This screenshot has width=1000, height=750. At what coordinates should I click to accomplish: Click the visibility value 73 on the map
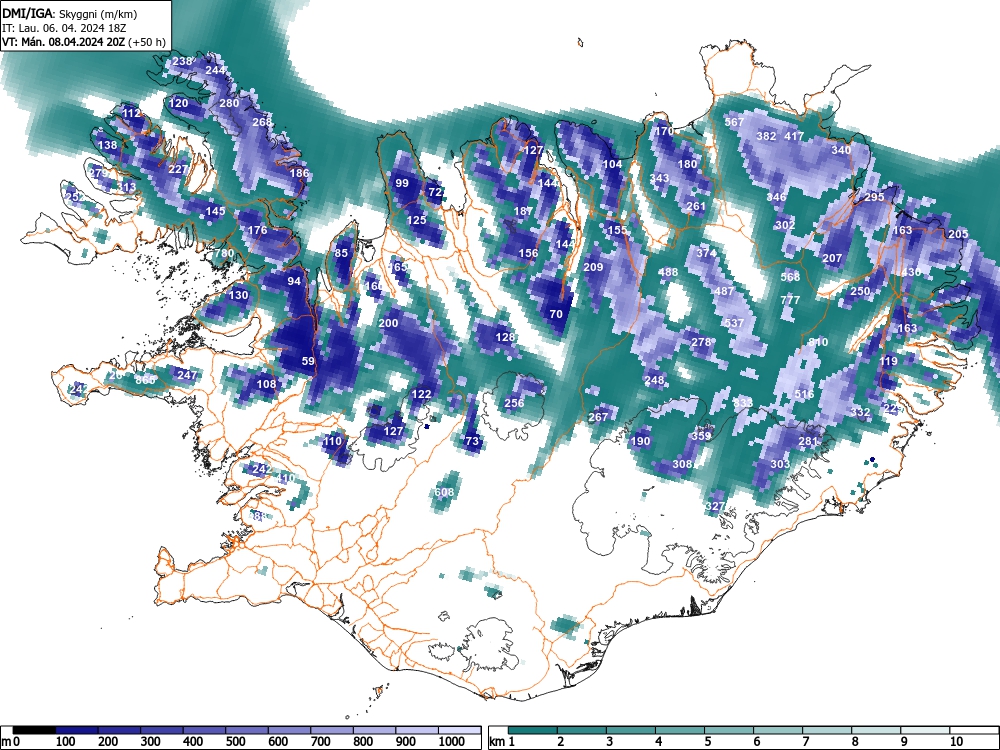pyautogui.click(x=472, y=441)
